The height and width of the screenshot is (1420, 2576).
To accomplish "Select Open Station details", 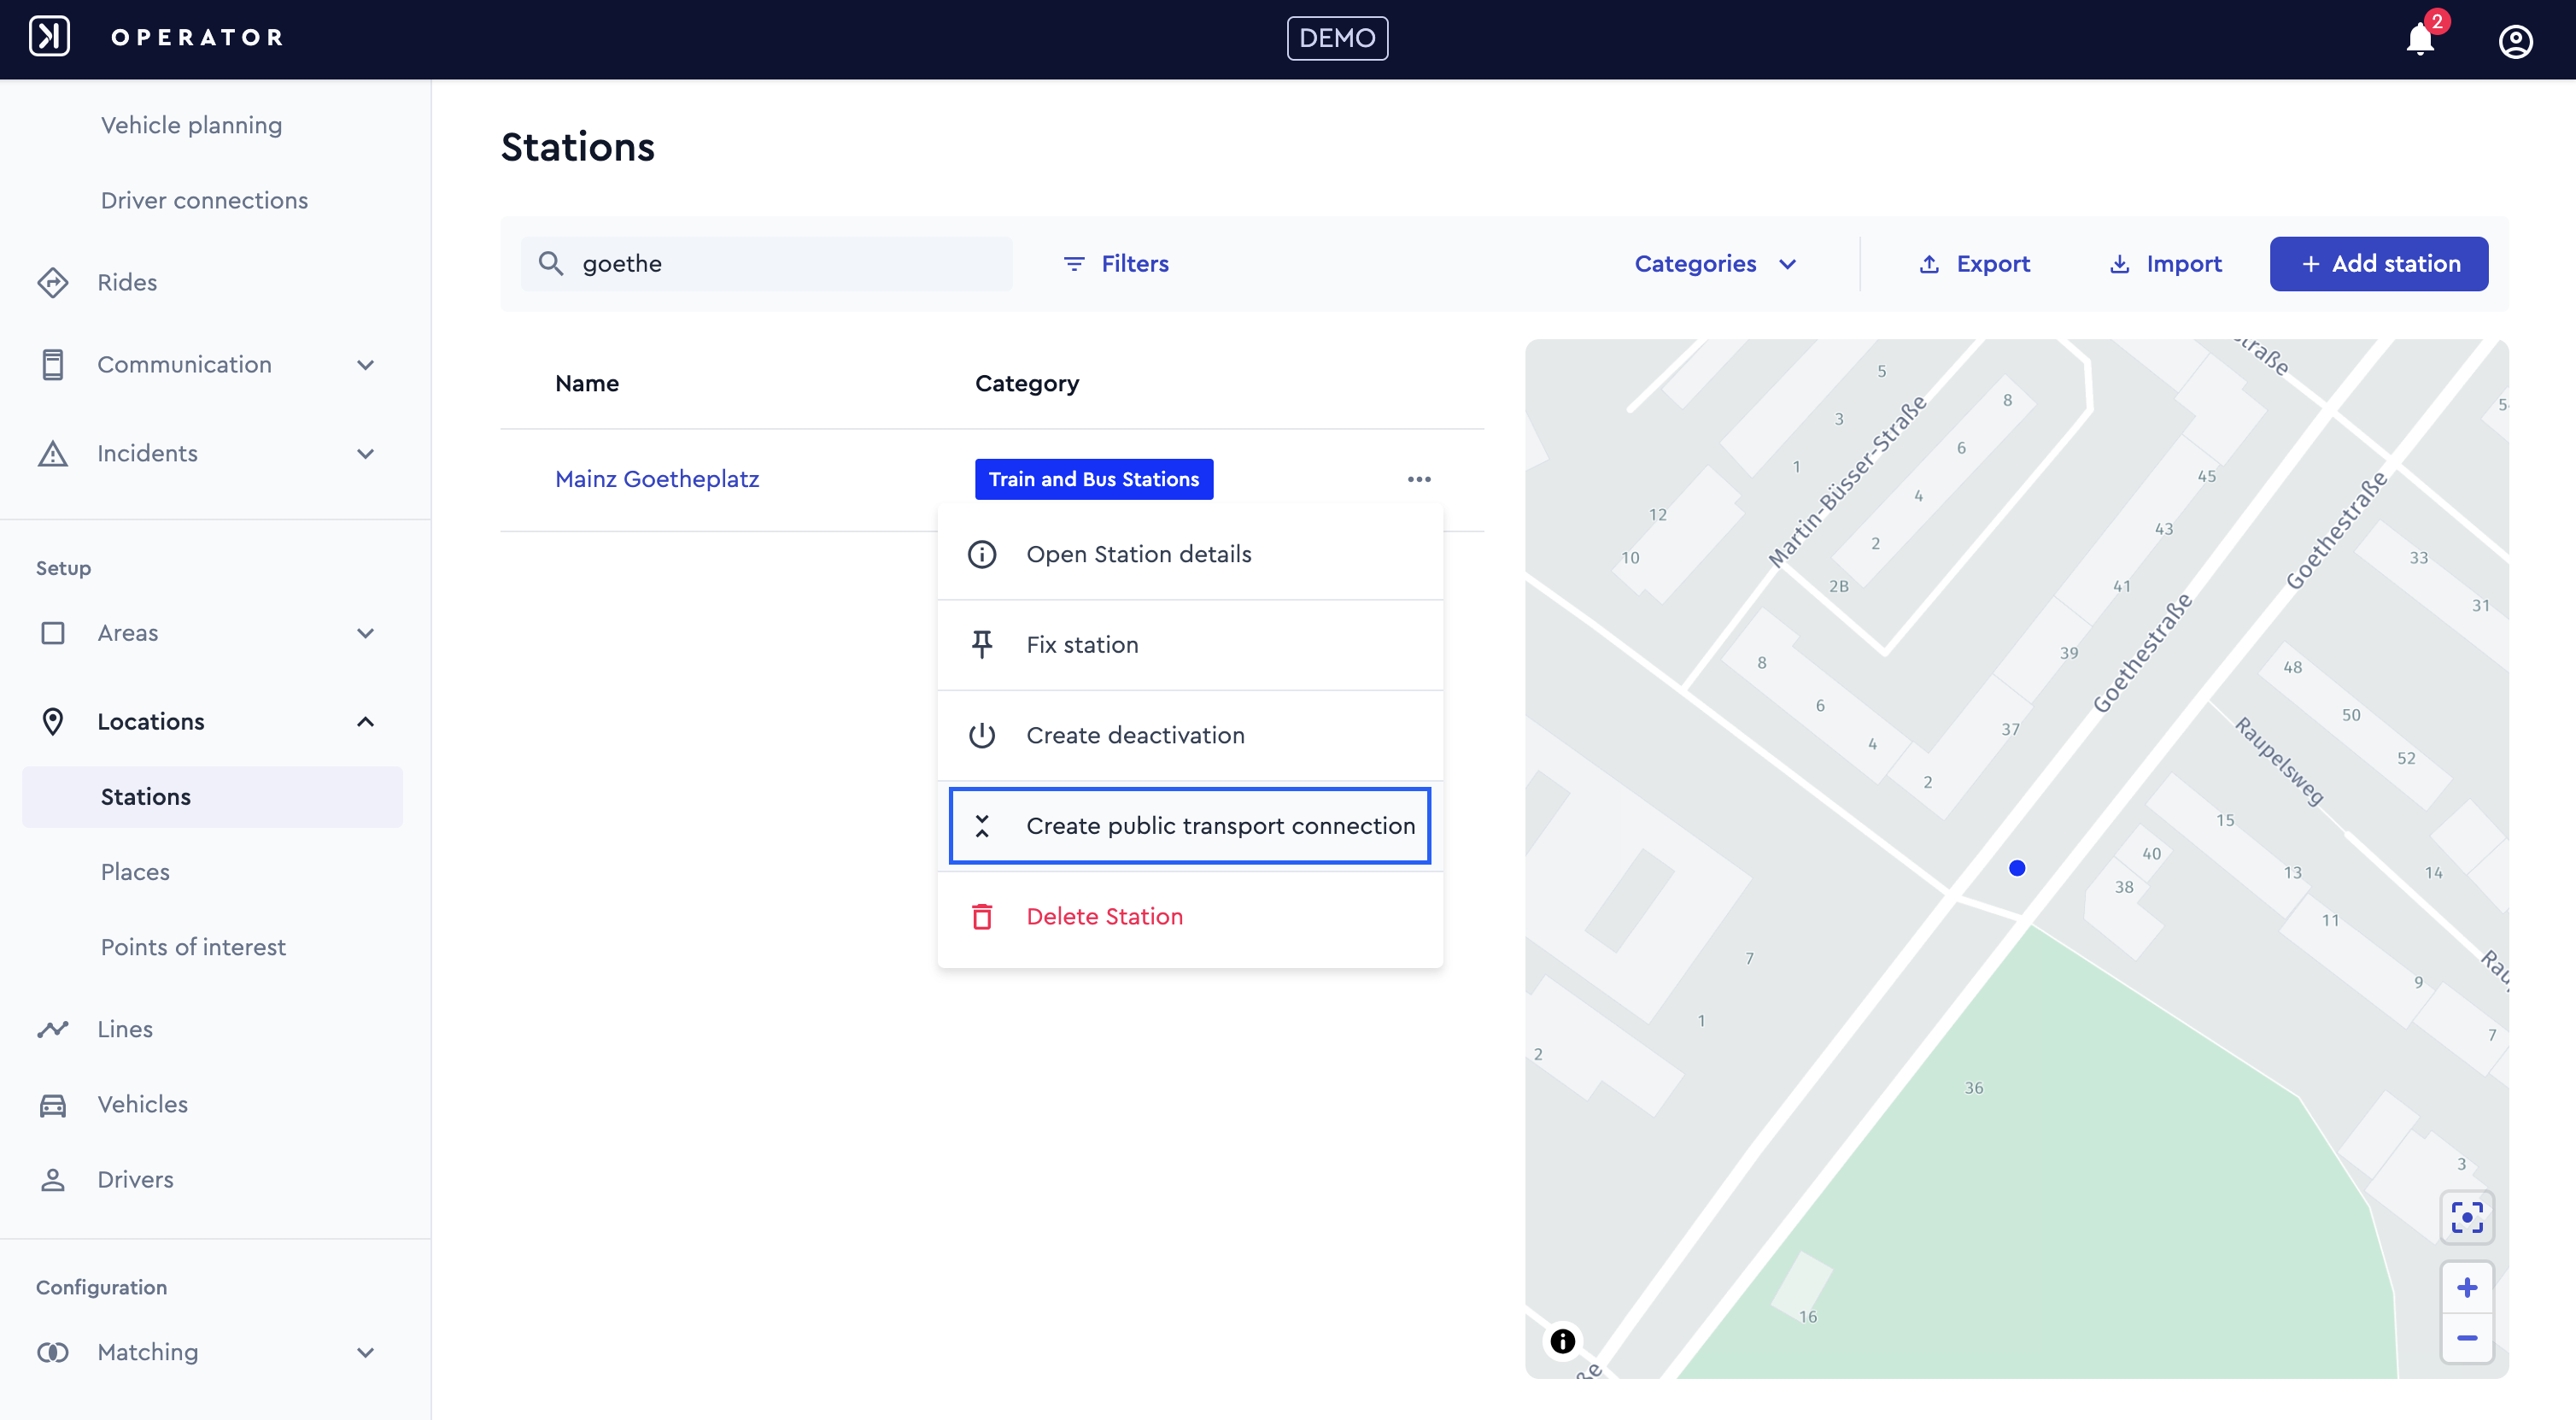I will 1190,554.
